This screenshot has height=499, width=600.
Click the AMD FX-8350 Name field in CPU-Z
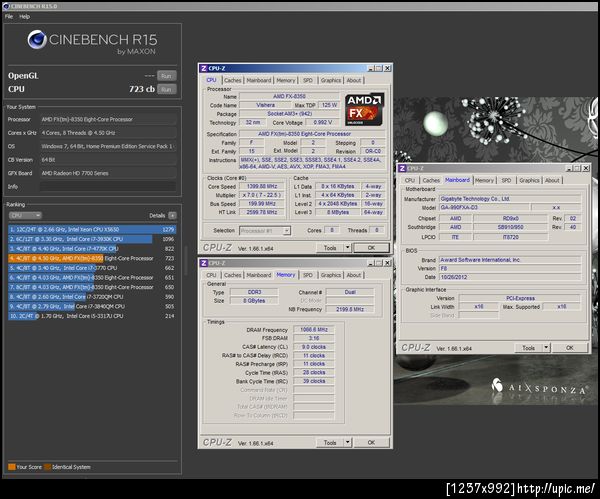(289, 96)
